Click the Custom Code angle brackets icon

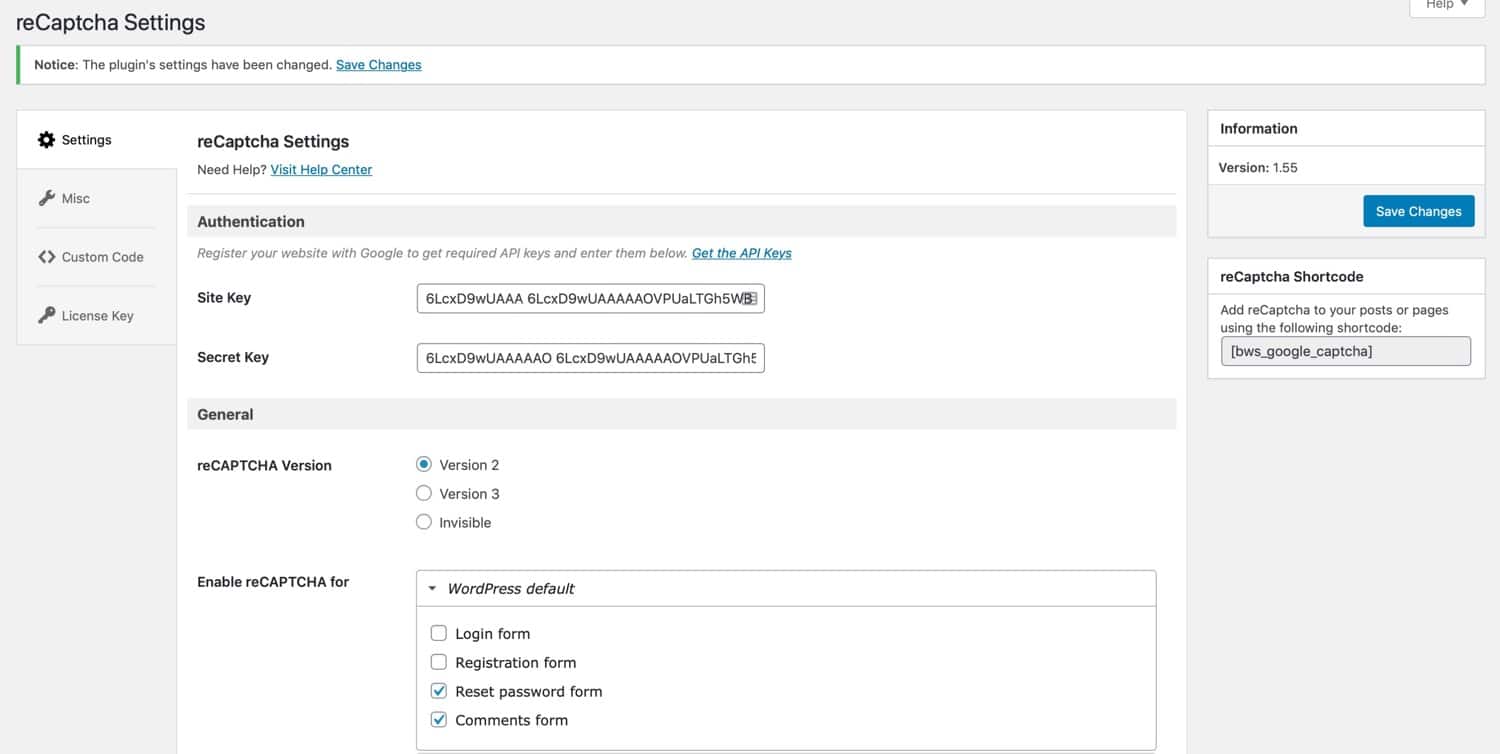[46, 256]
